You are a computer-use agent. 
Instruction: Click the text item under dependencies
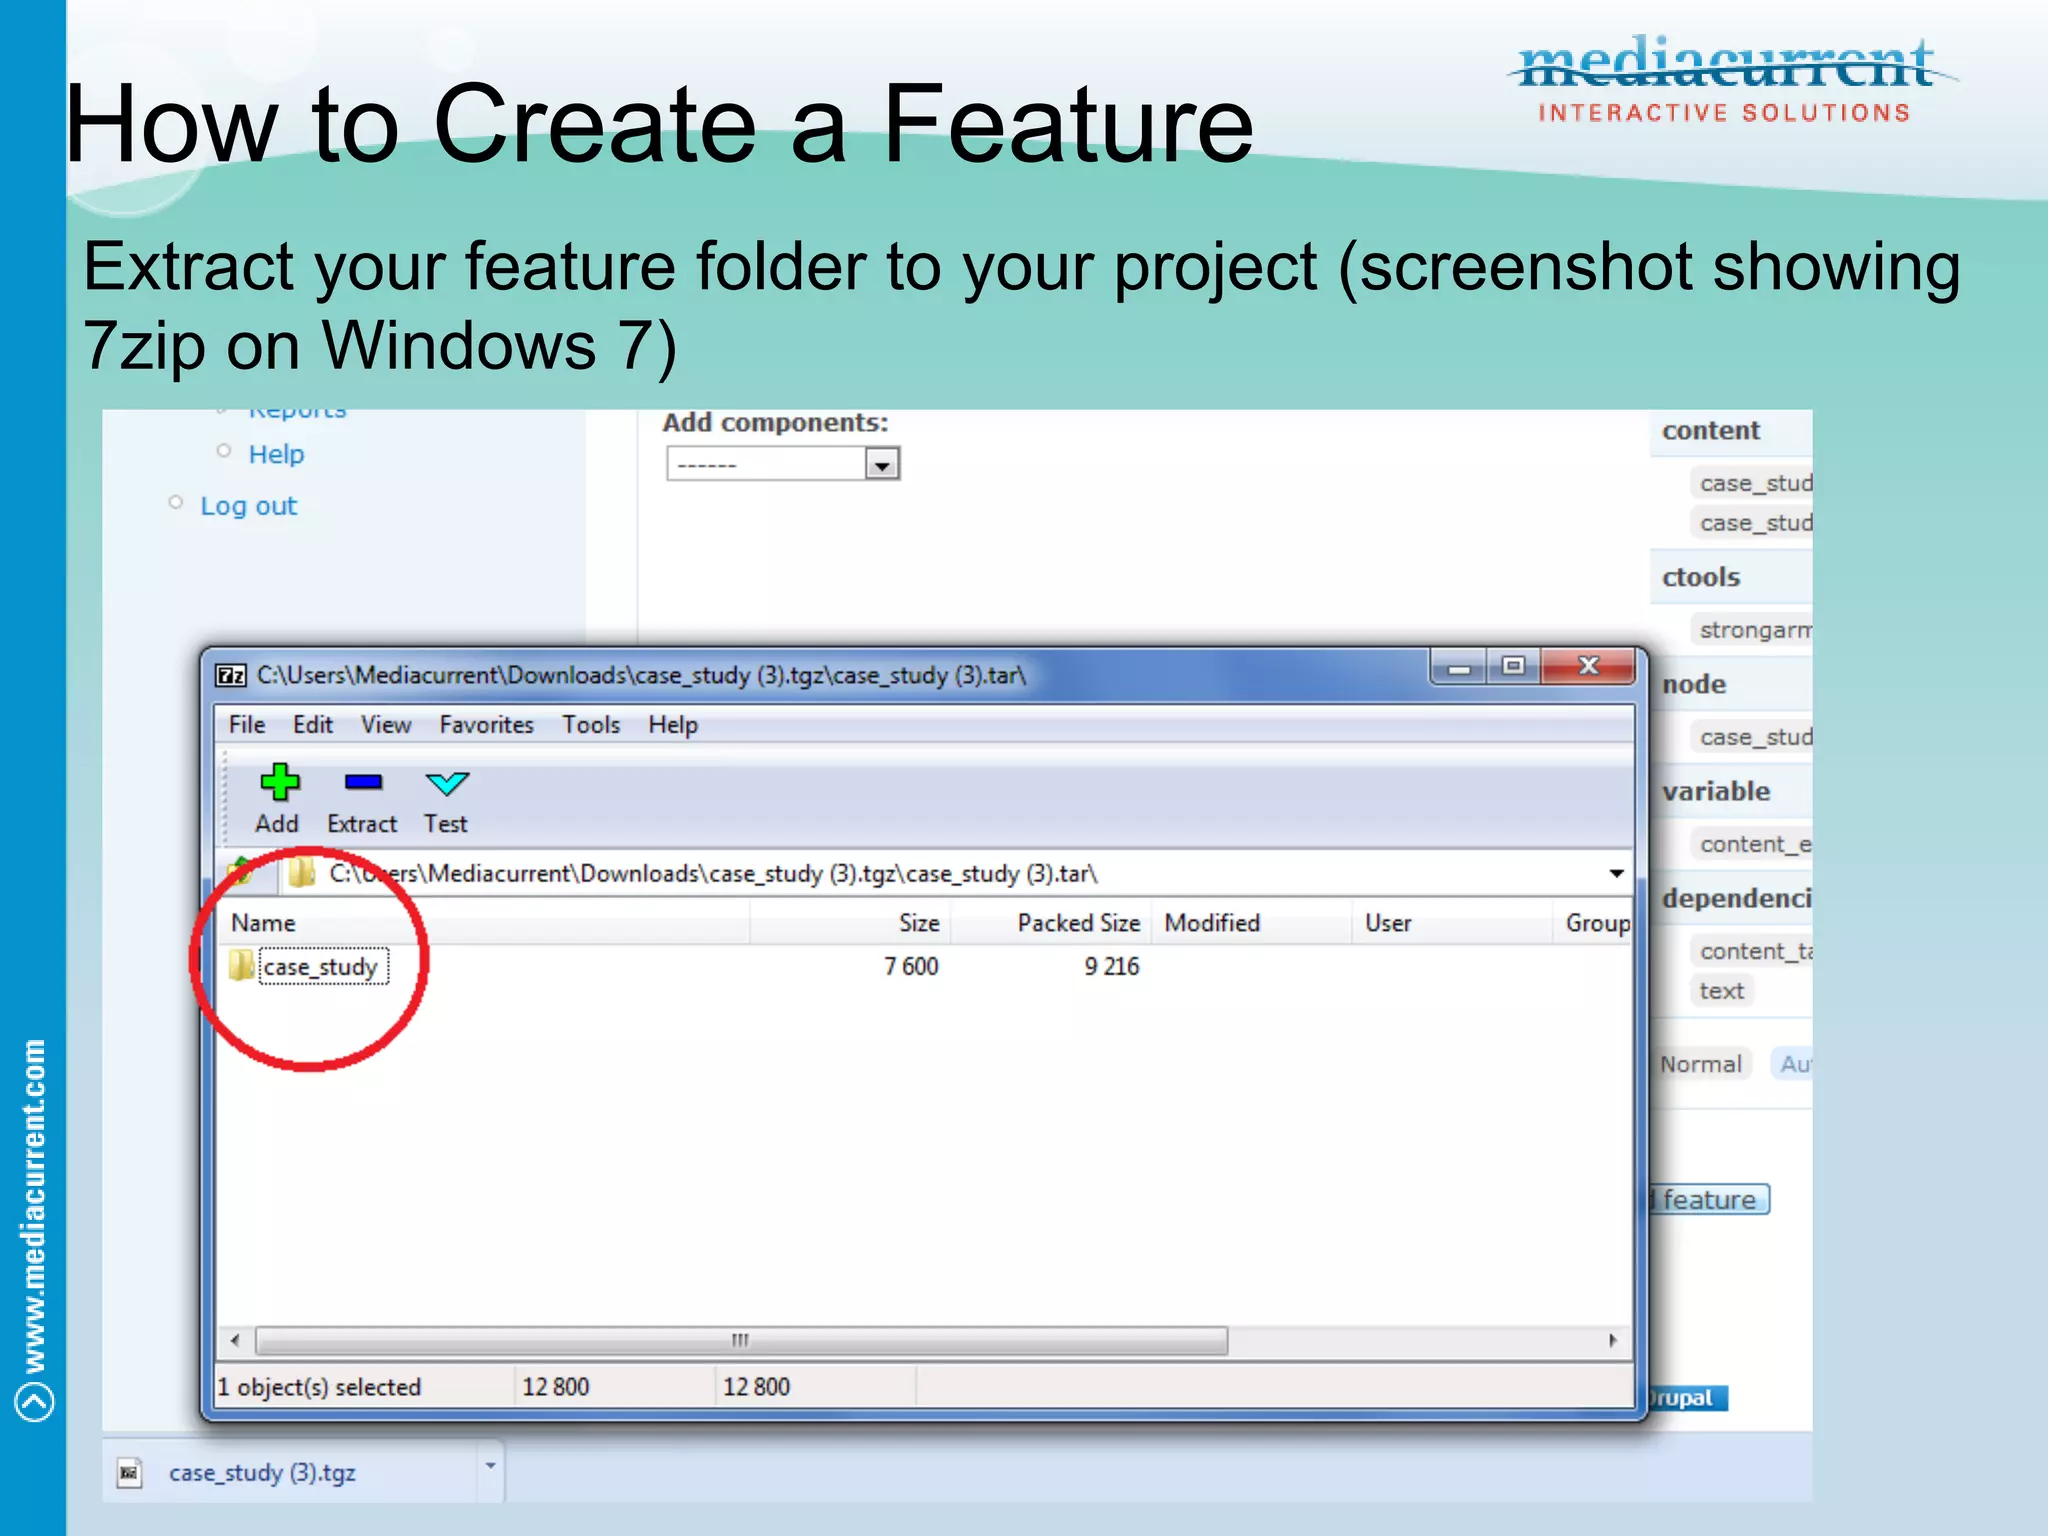[1721, 991]
